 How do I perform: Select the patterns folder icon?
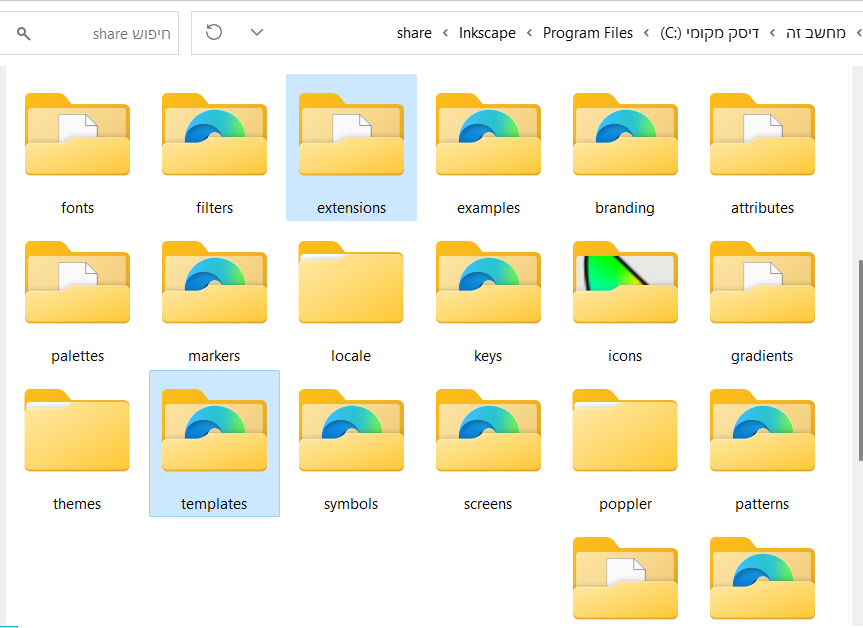coord(762,430)
